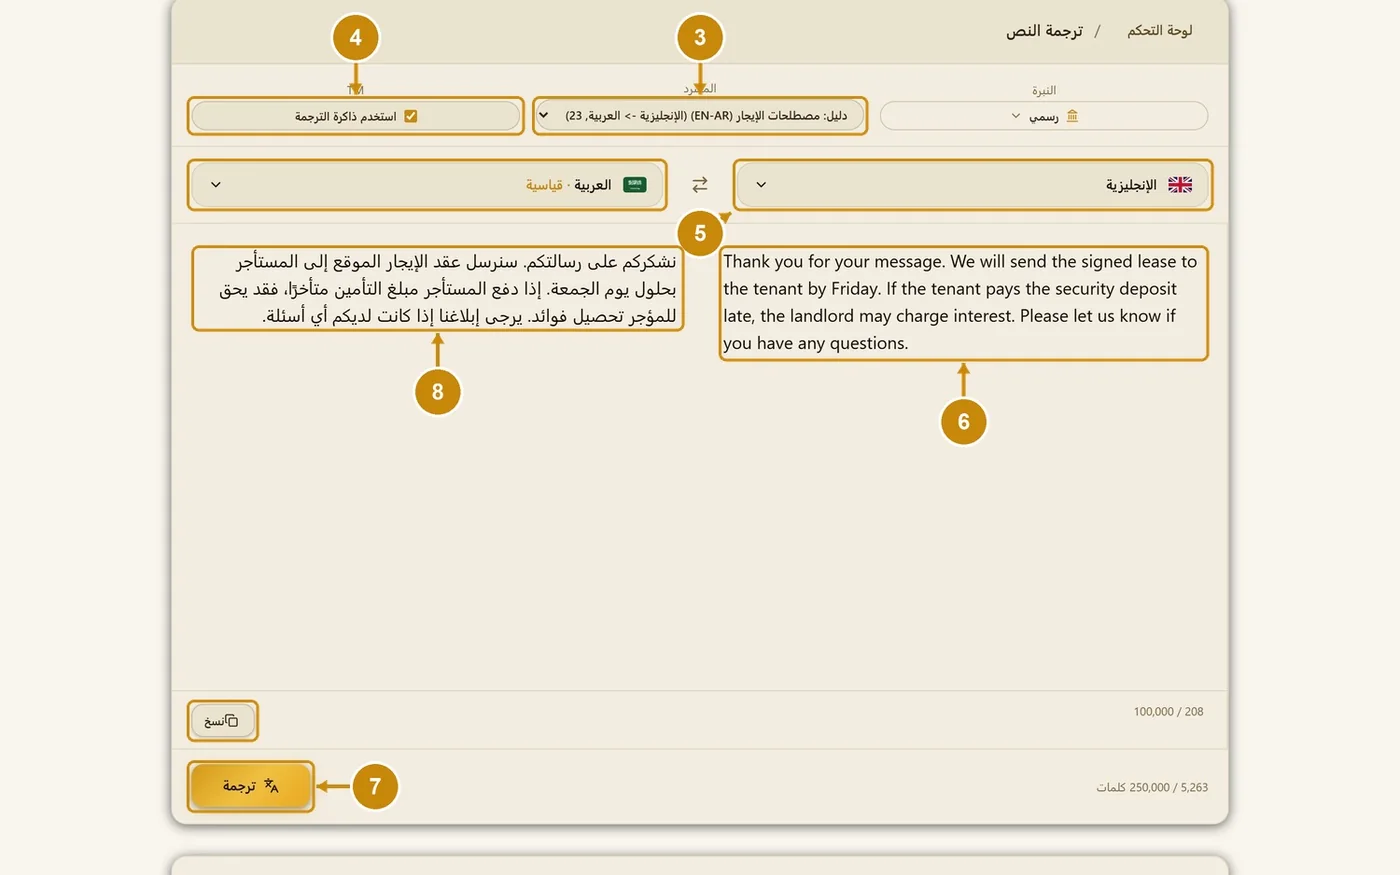
Task: Swap the source and target languages
Action: (700, 185)
